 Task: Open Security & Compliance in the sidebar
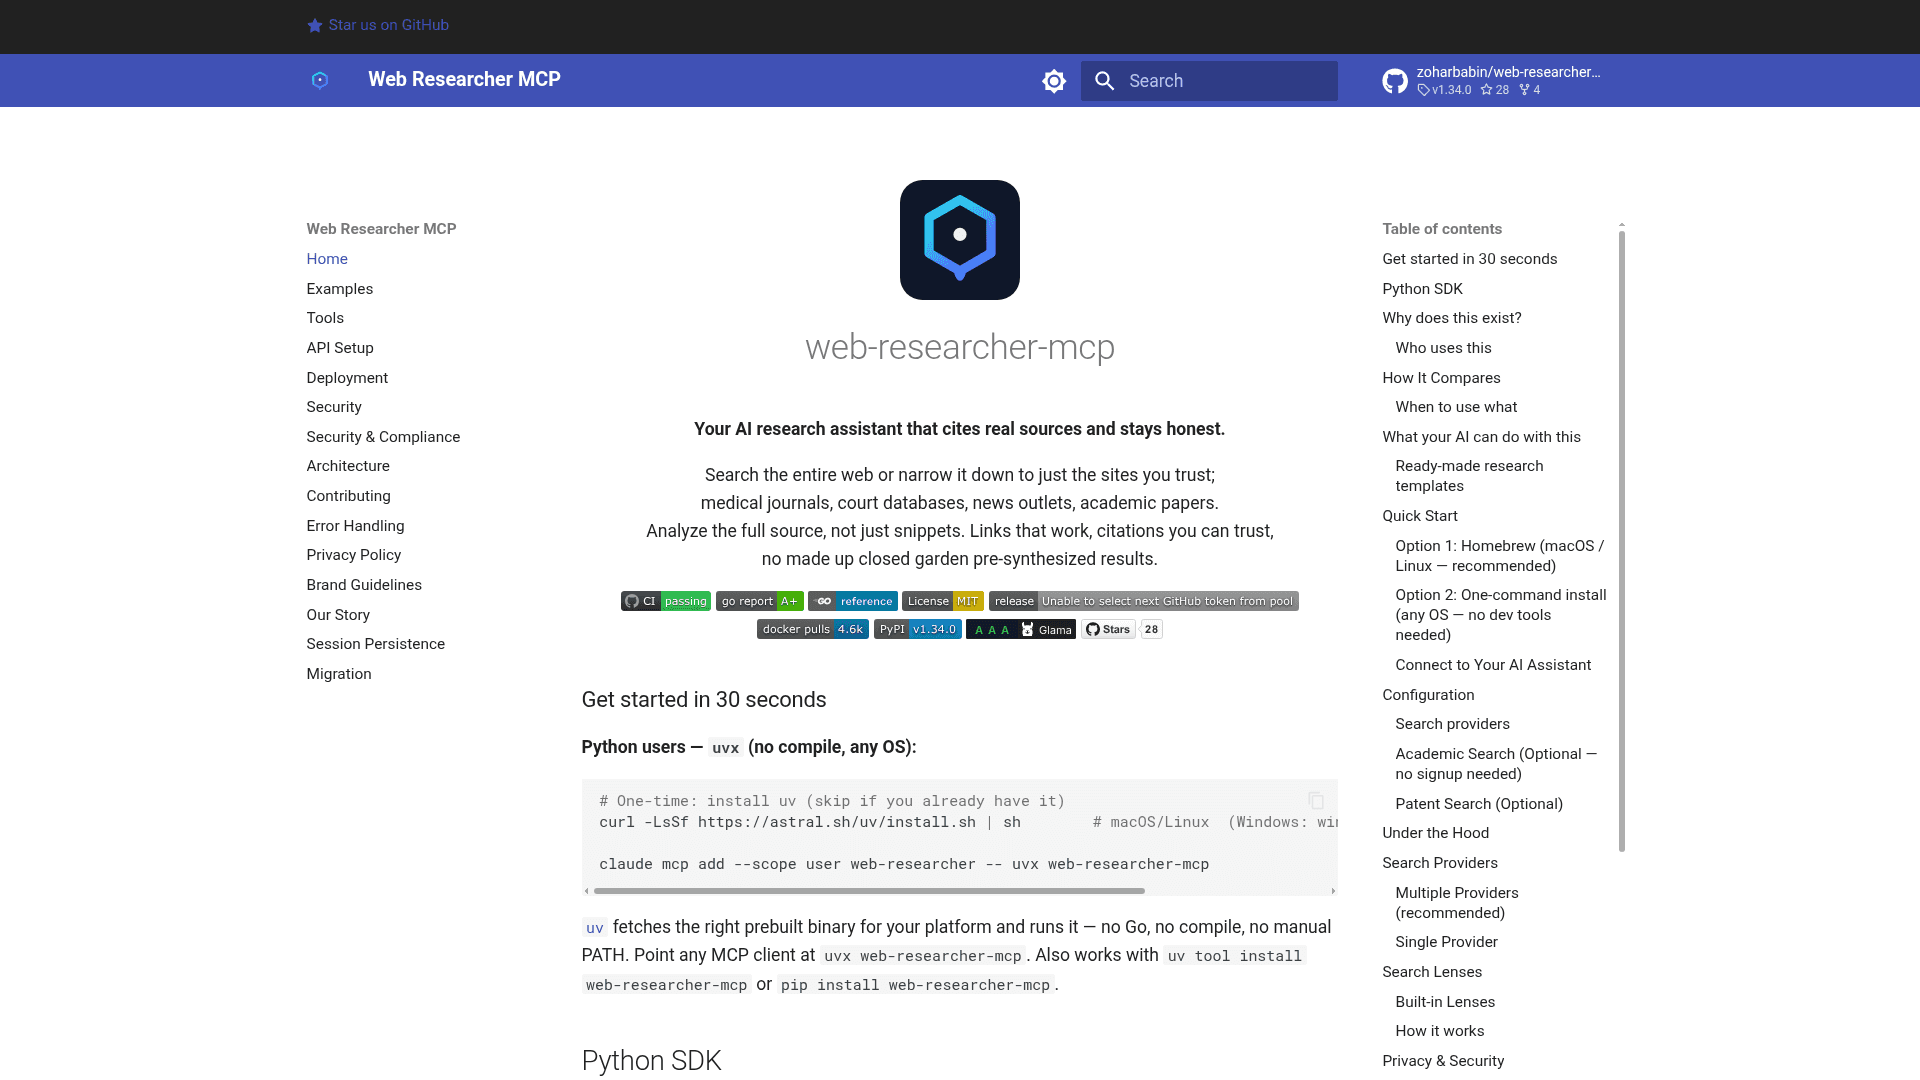click(x=383, y=437)
